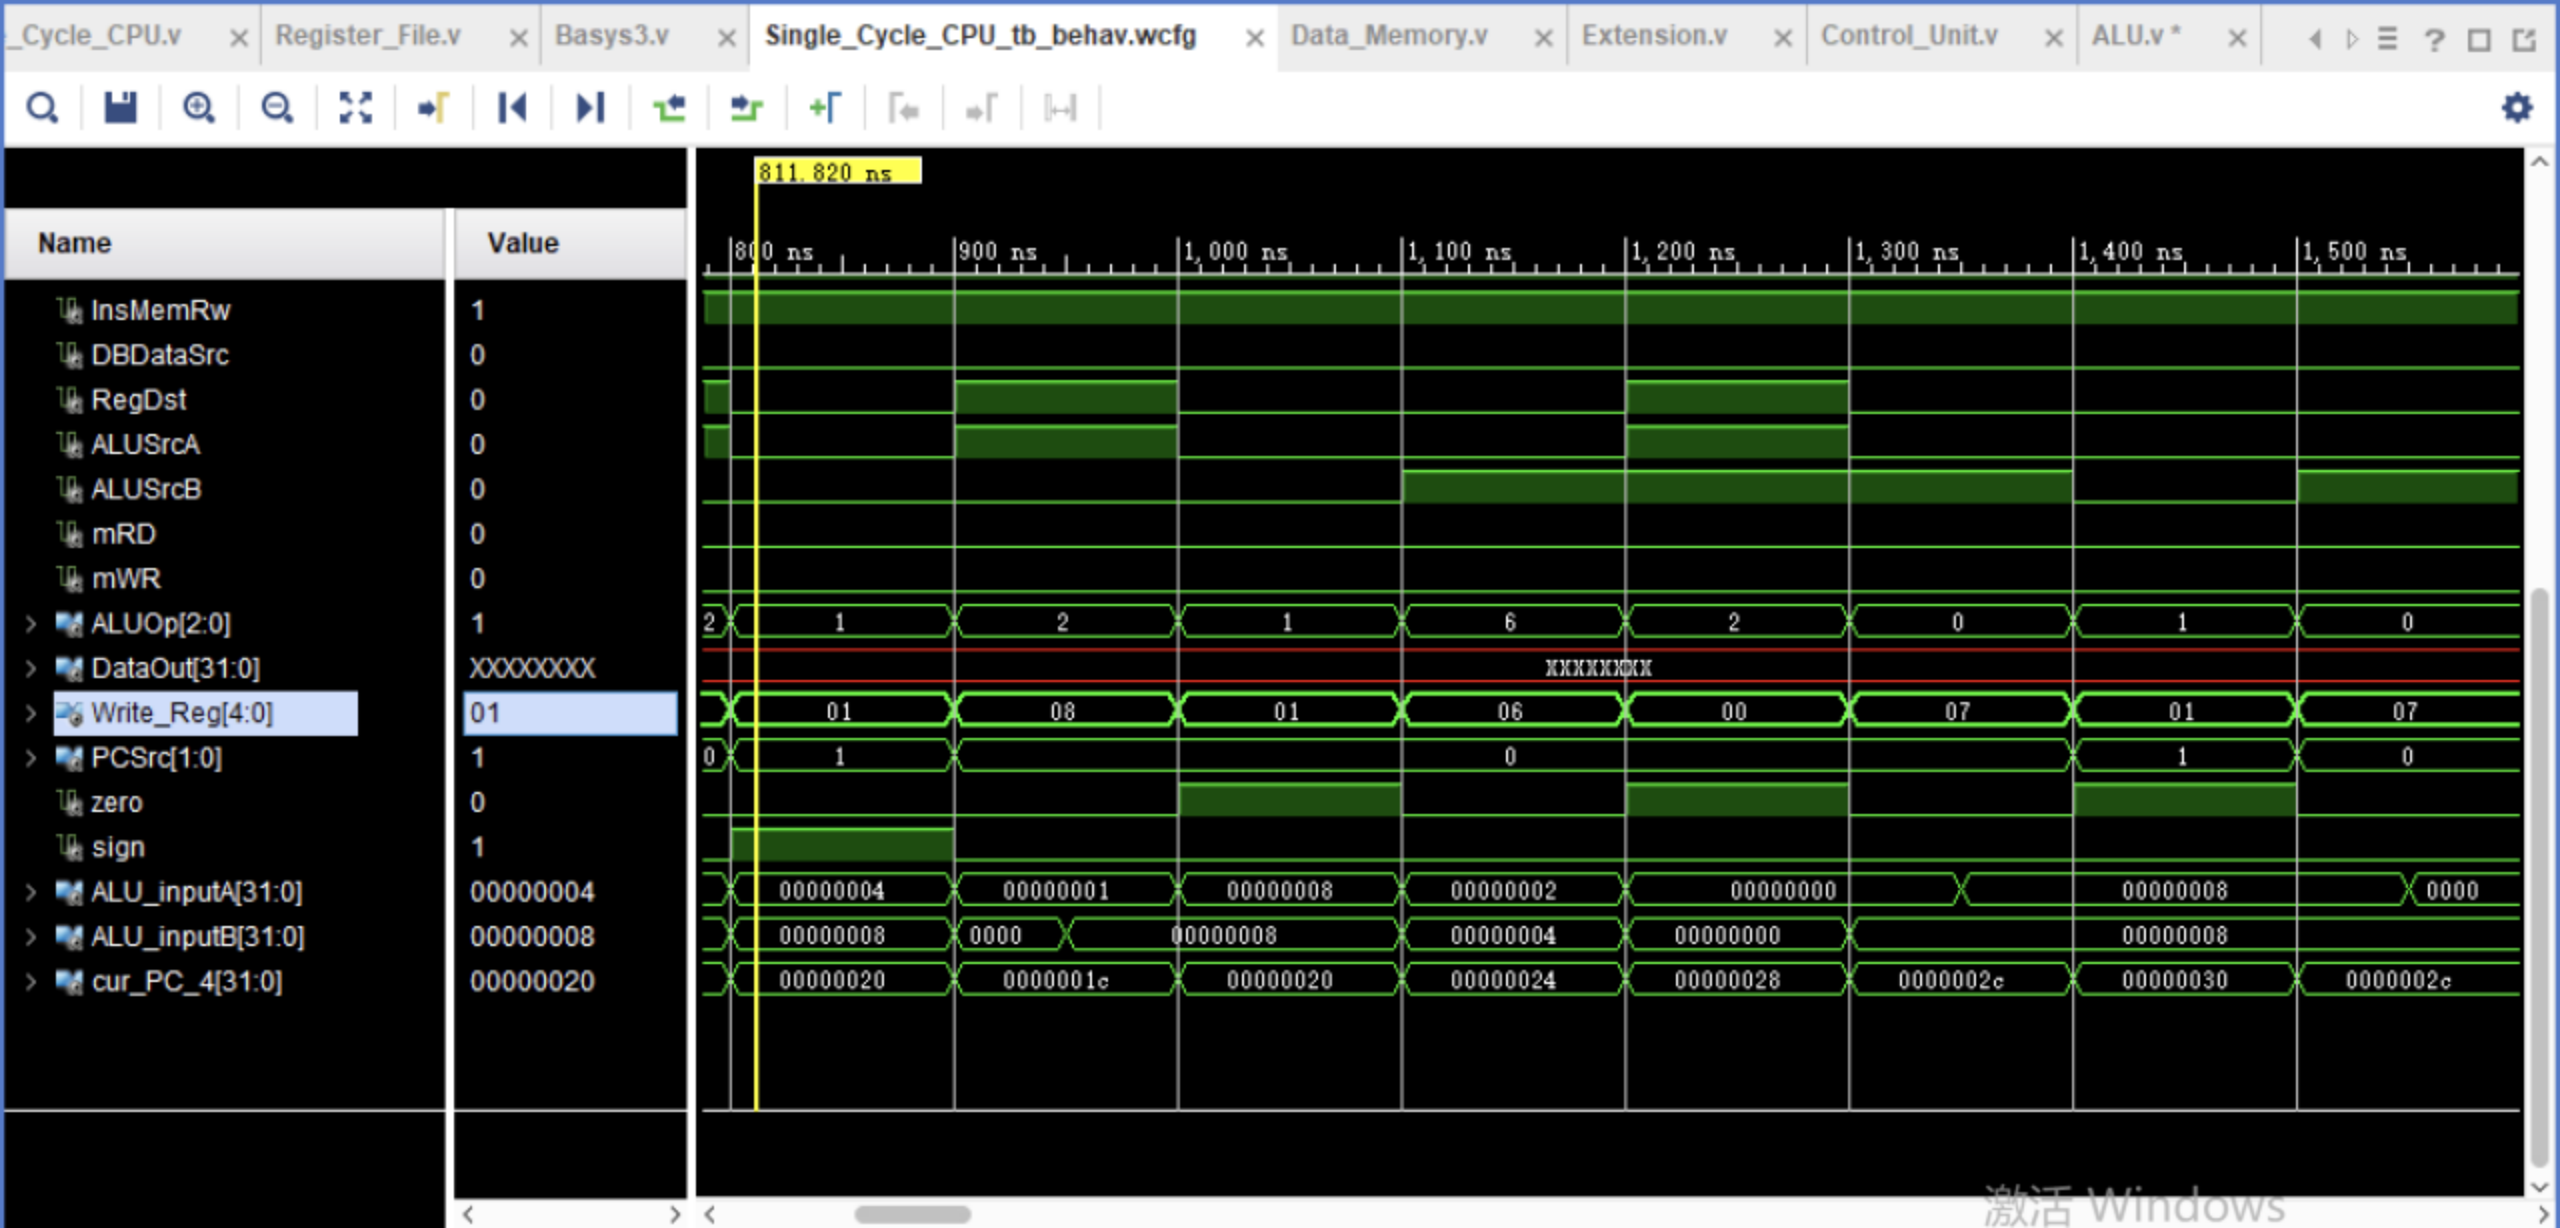The width and height of the screenshot is (2560, 1228).
Task: Expand the PCSrc[1:0] bus
Action: click(x=30, y=758)
